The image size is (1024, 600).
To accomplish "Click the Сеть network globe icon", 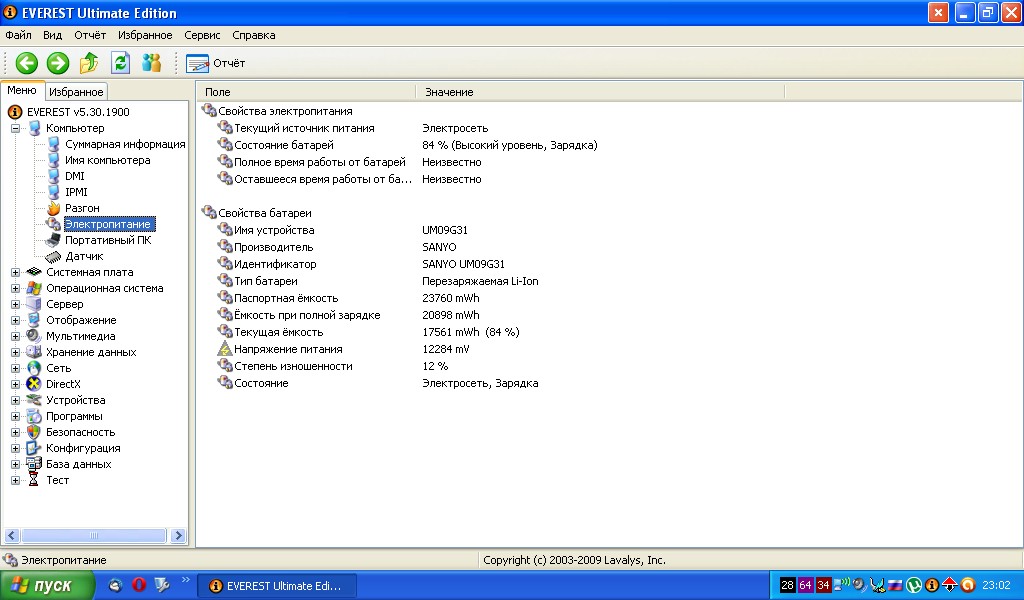I will click(34, 368).
